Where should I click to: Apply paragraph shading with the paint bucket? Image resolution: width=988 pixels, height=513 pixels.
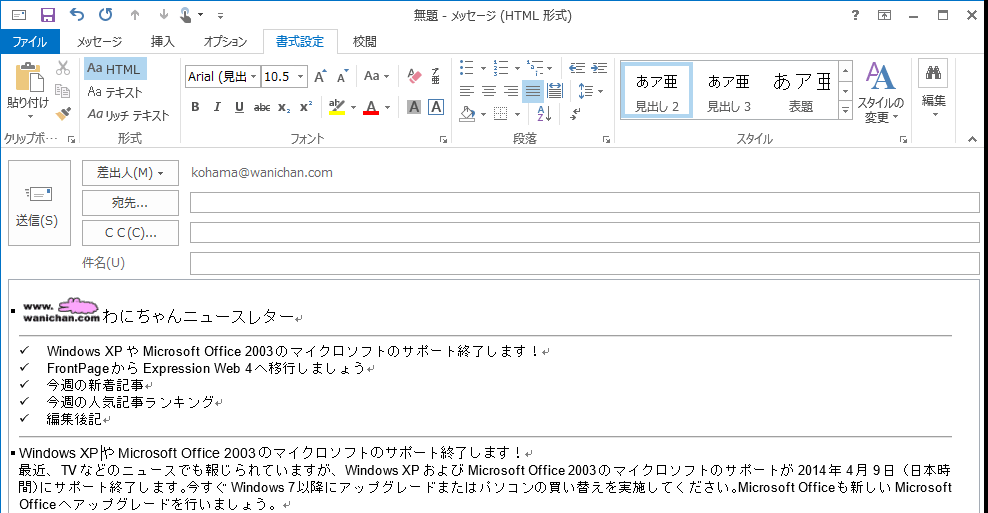pyautogui.click(x=467, y=114)
